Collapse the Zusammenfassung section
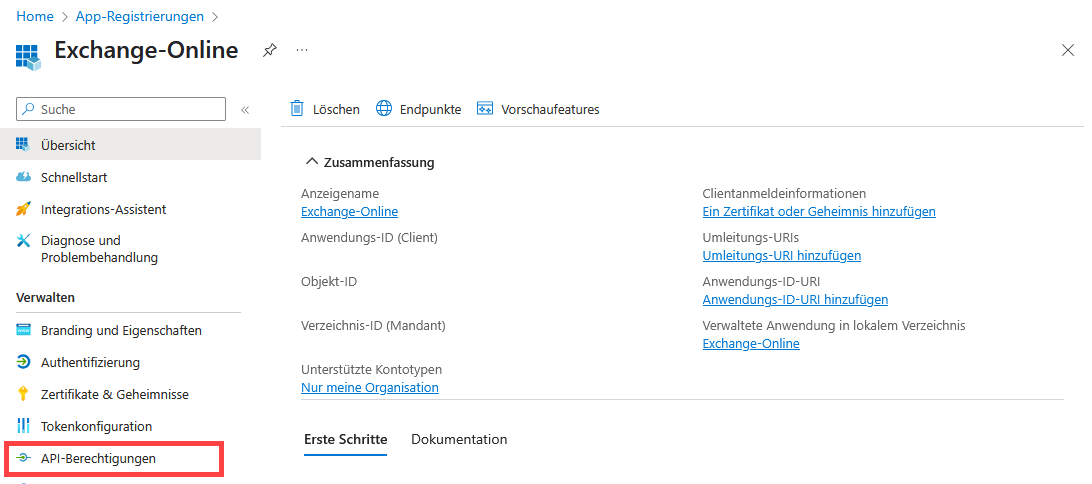The width and height of the screenshot is (1092, 484). pyautogui.click(x=312, y=162)
